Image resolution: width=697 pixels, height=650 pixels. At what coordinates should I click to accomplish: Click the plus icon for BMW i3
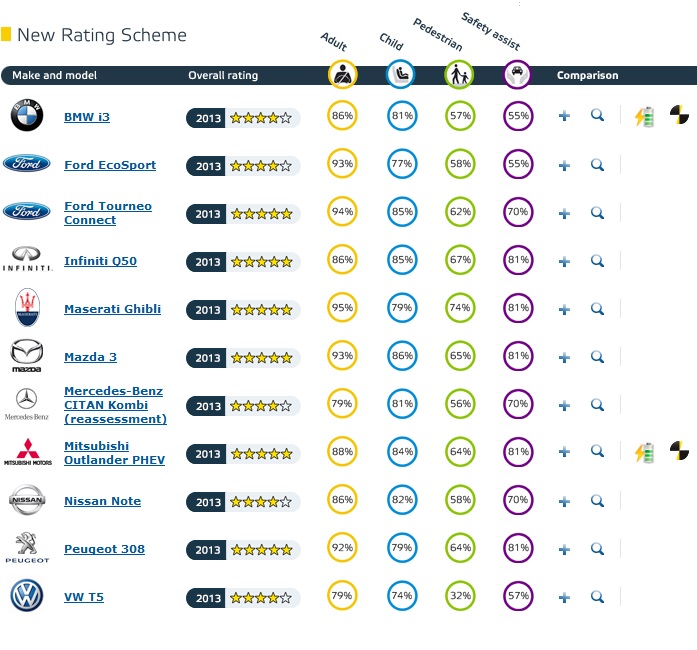pos(564,116)
